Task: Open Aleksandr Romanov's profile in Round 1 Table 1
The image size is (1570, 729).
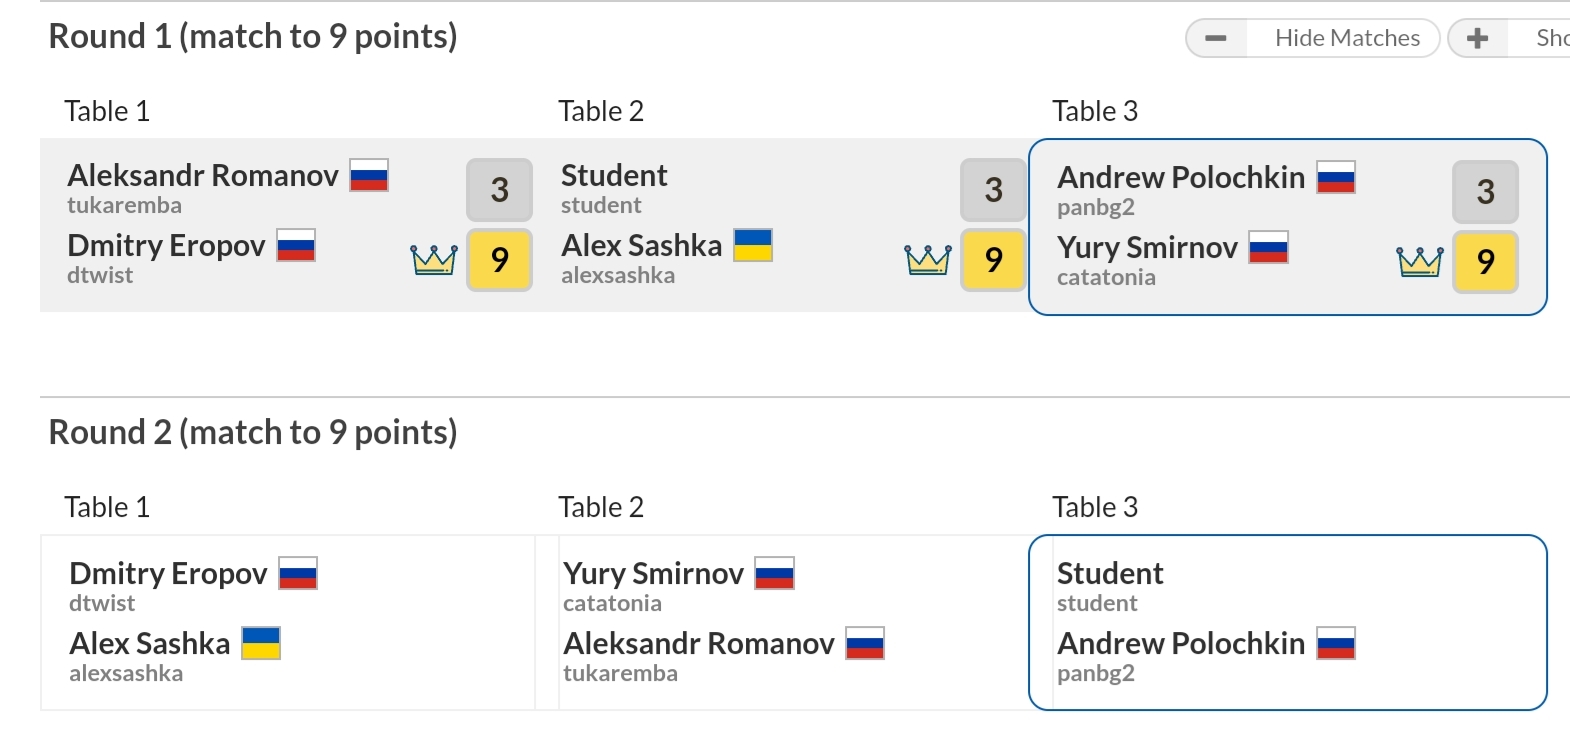Action: click(203, 176)
